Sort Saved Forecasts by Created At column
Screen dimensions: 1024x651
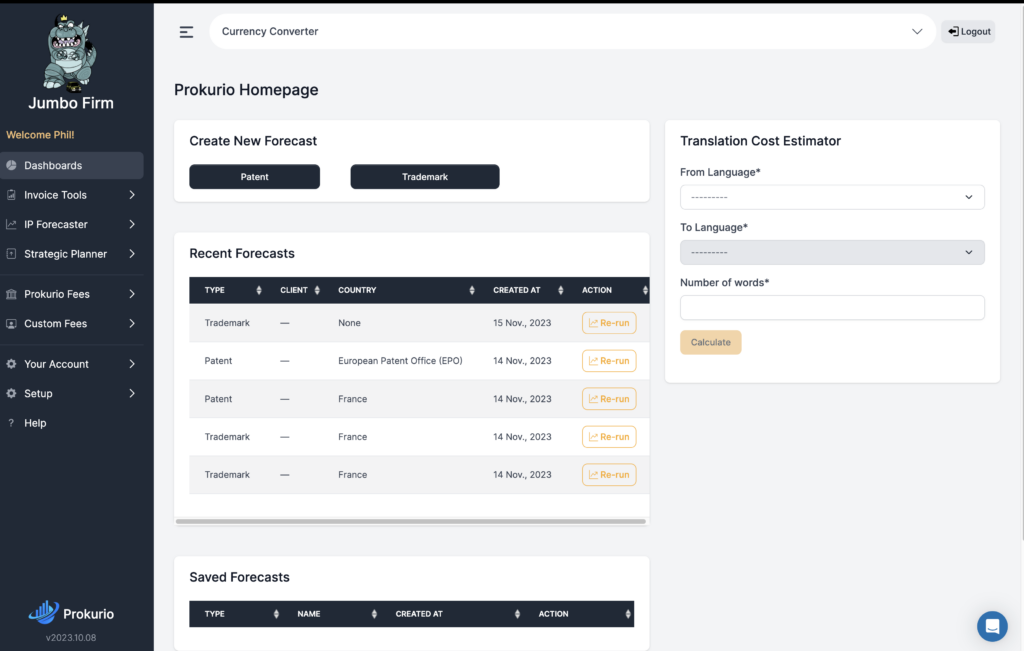[517, 614]
